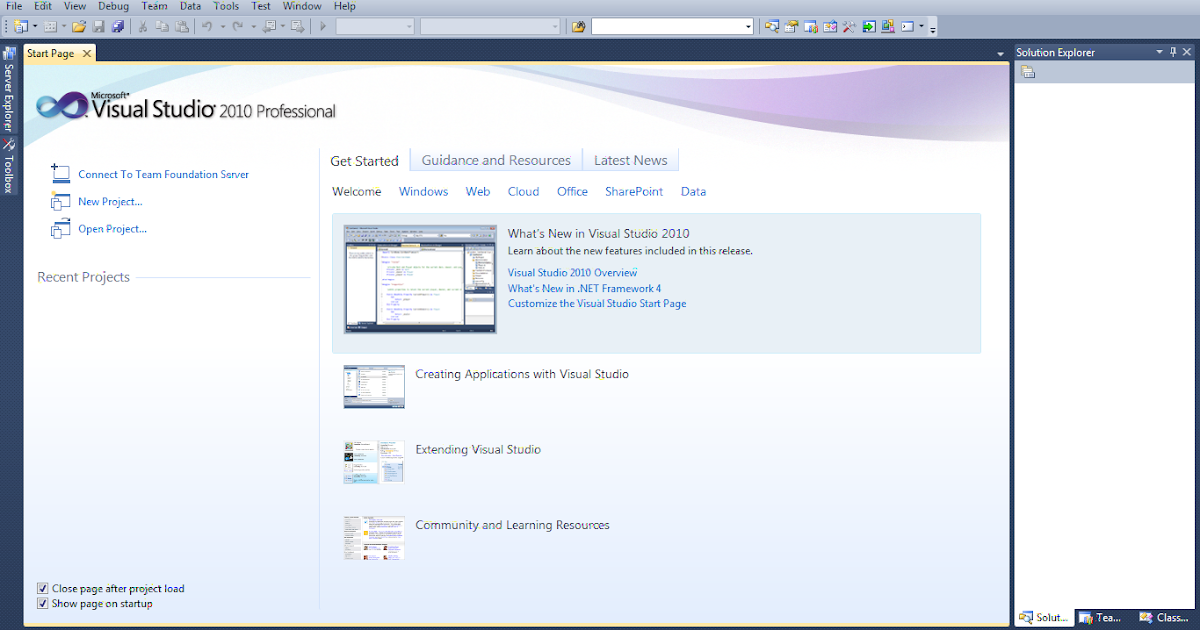1200x630 pixels.
Task: Open the Undo history dropdown arrow
Action: pos(222,26)
